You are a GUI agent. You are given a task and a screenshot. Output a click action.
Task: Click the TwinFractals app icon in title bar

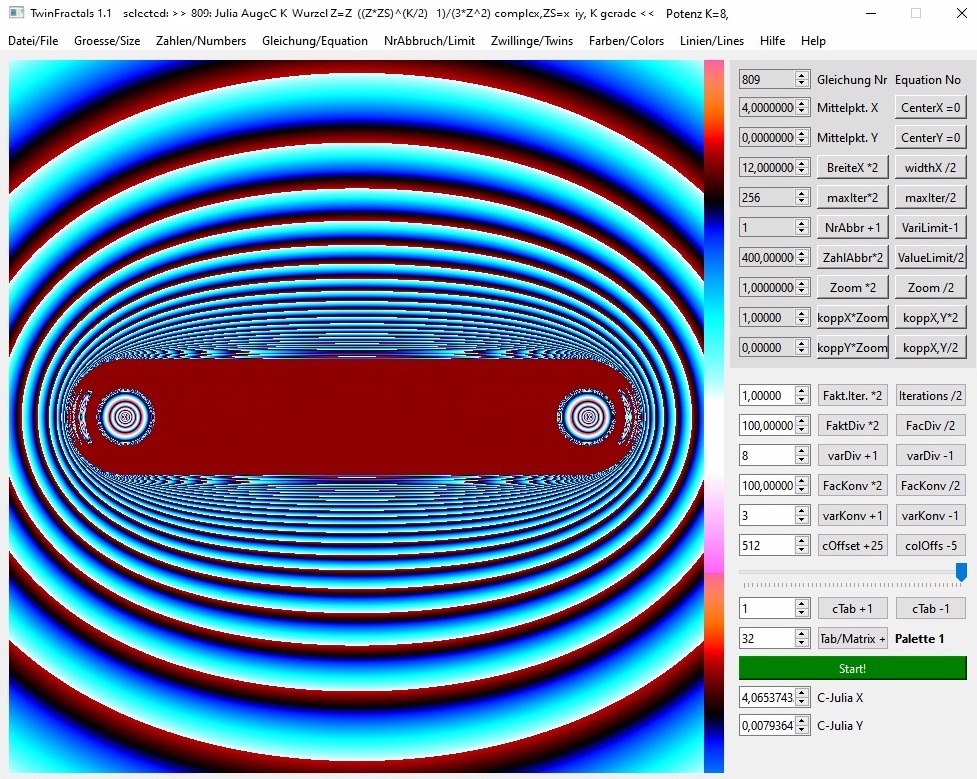16,13
